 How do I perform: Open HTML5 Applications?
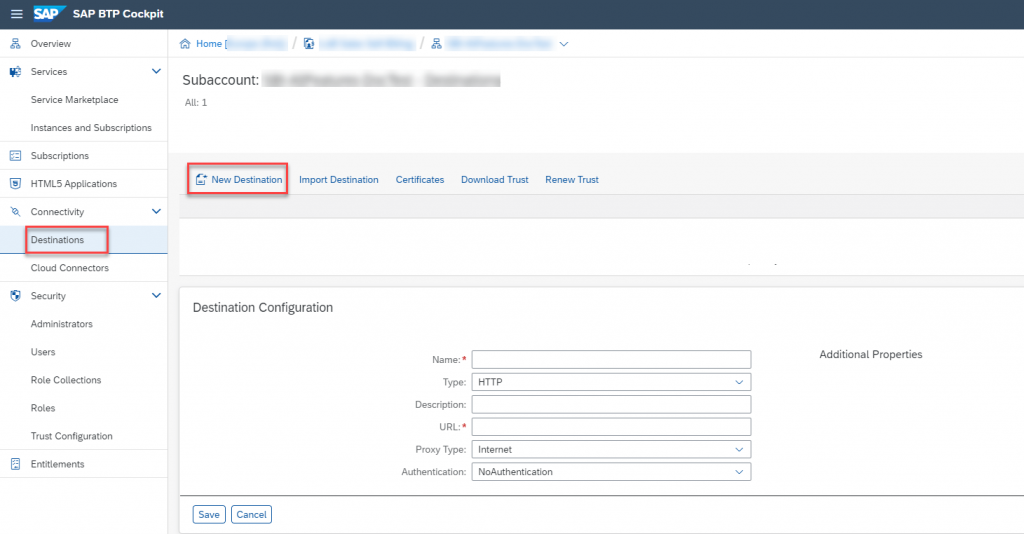pos(74,184)
